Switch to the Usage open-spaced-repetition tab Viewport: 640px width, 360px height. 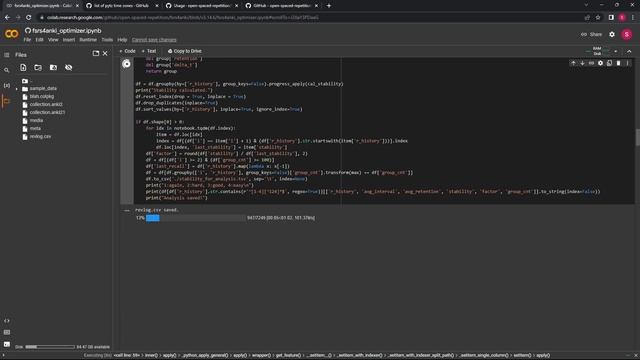(202, 6)
